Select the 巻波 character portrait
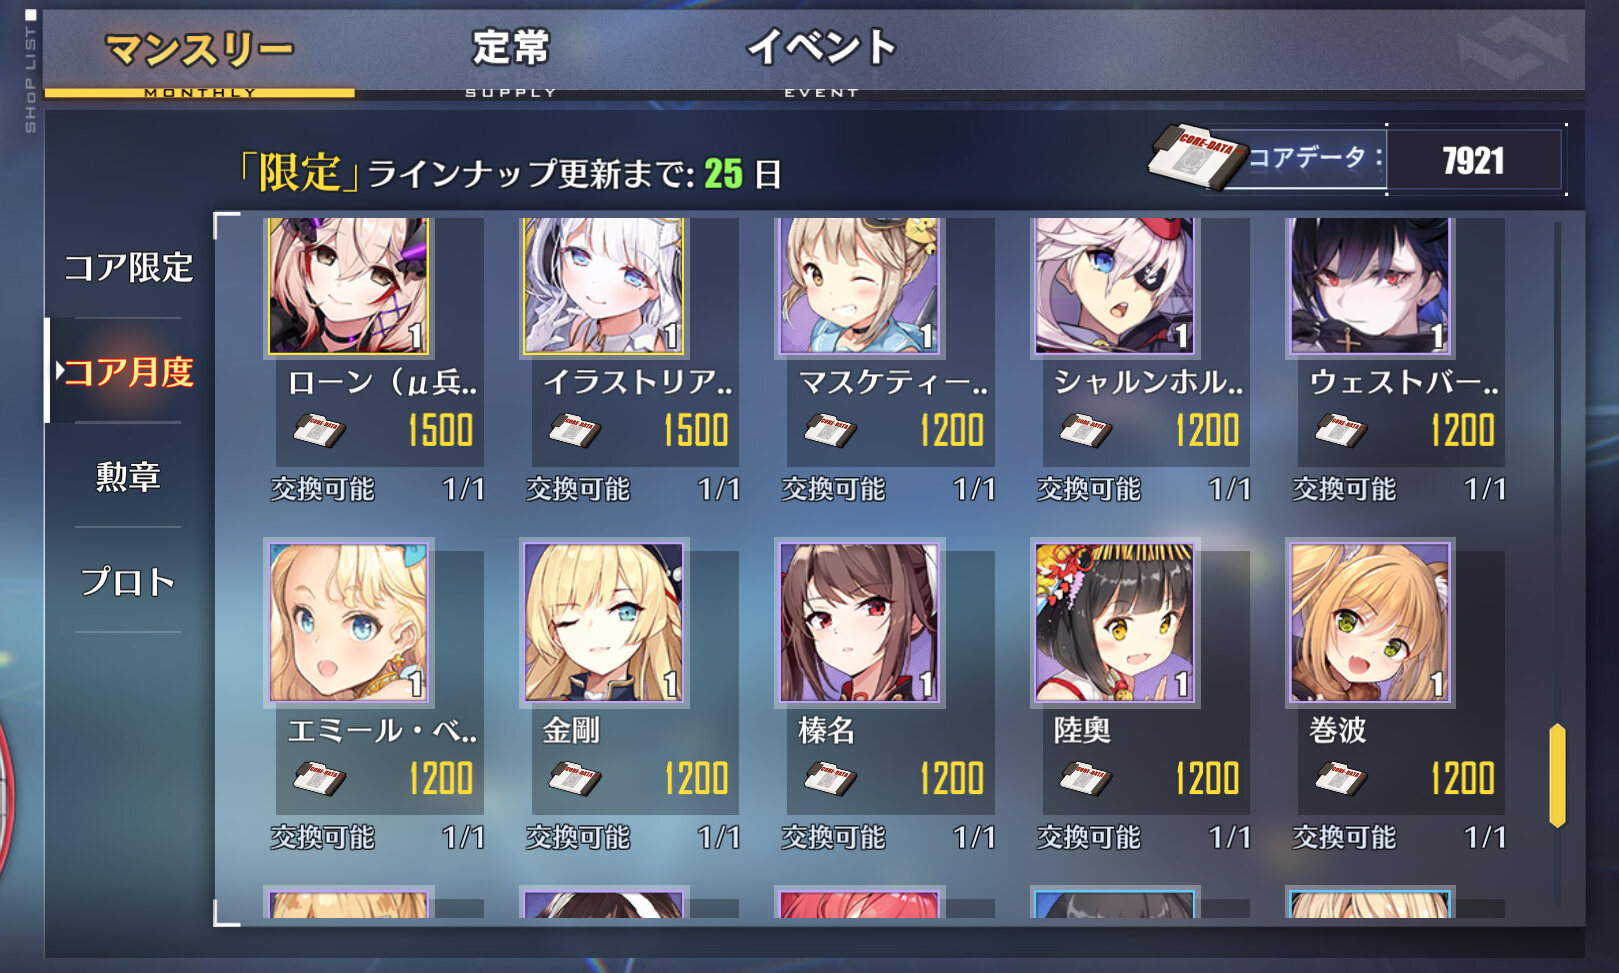1619x973 pixels. click(1370, 622)
